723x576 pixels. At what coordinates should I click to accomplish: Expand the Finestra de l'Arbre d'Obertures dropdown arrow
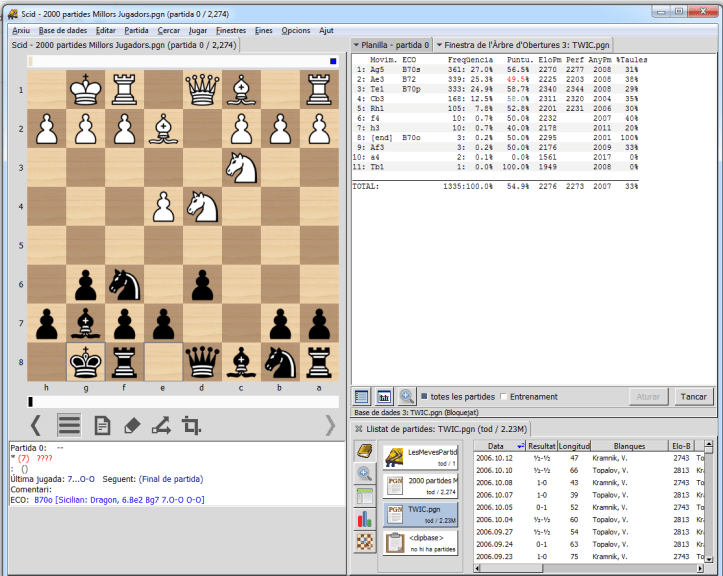tap(438, 45)
